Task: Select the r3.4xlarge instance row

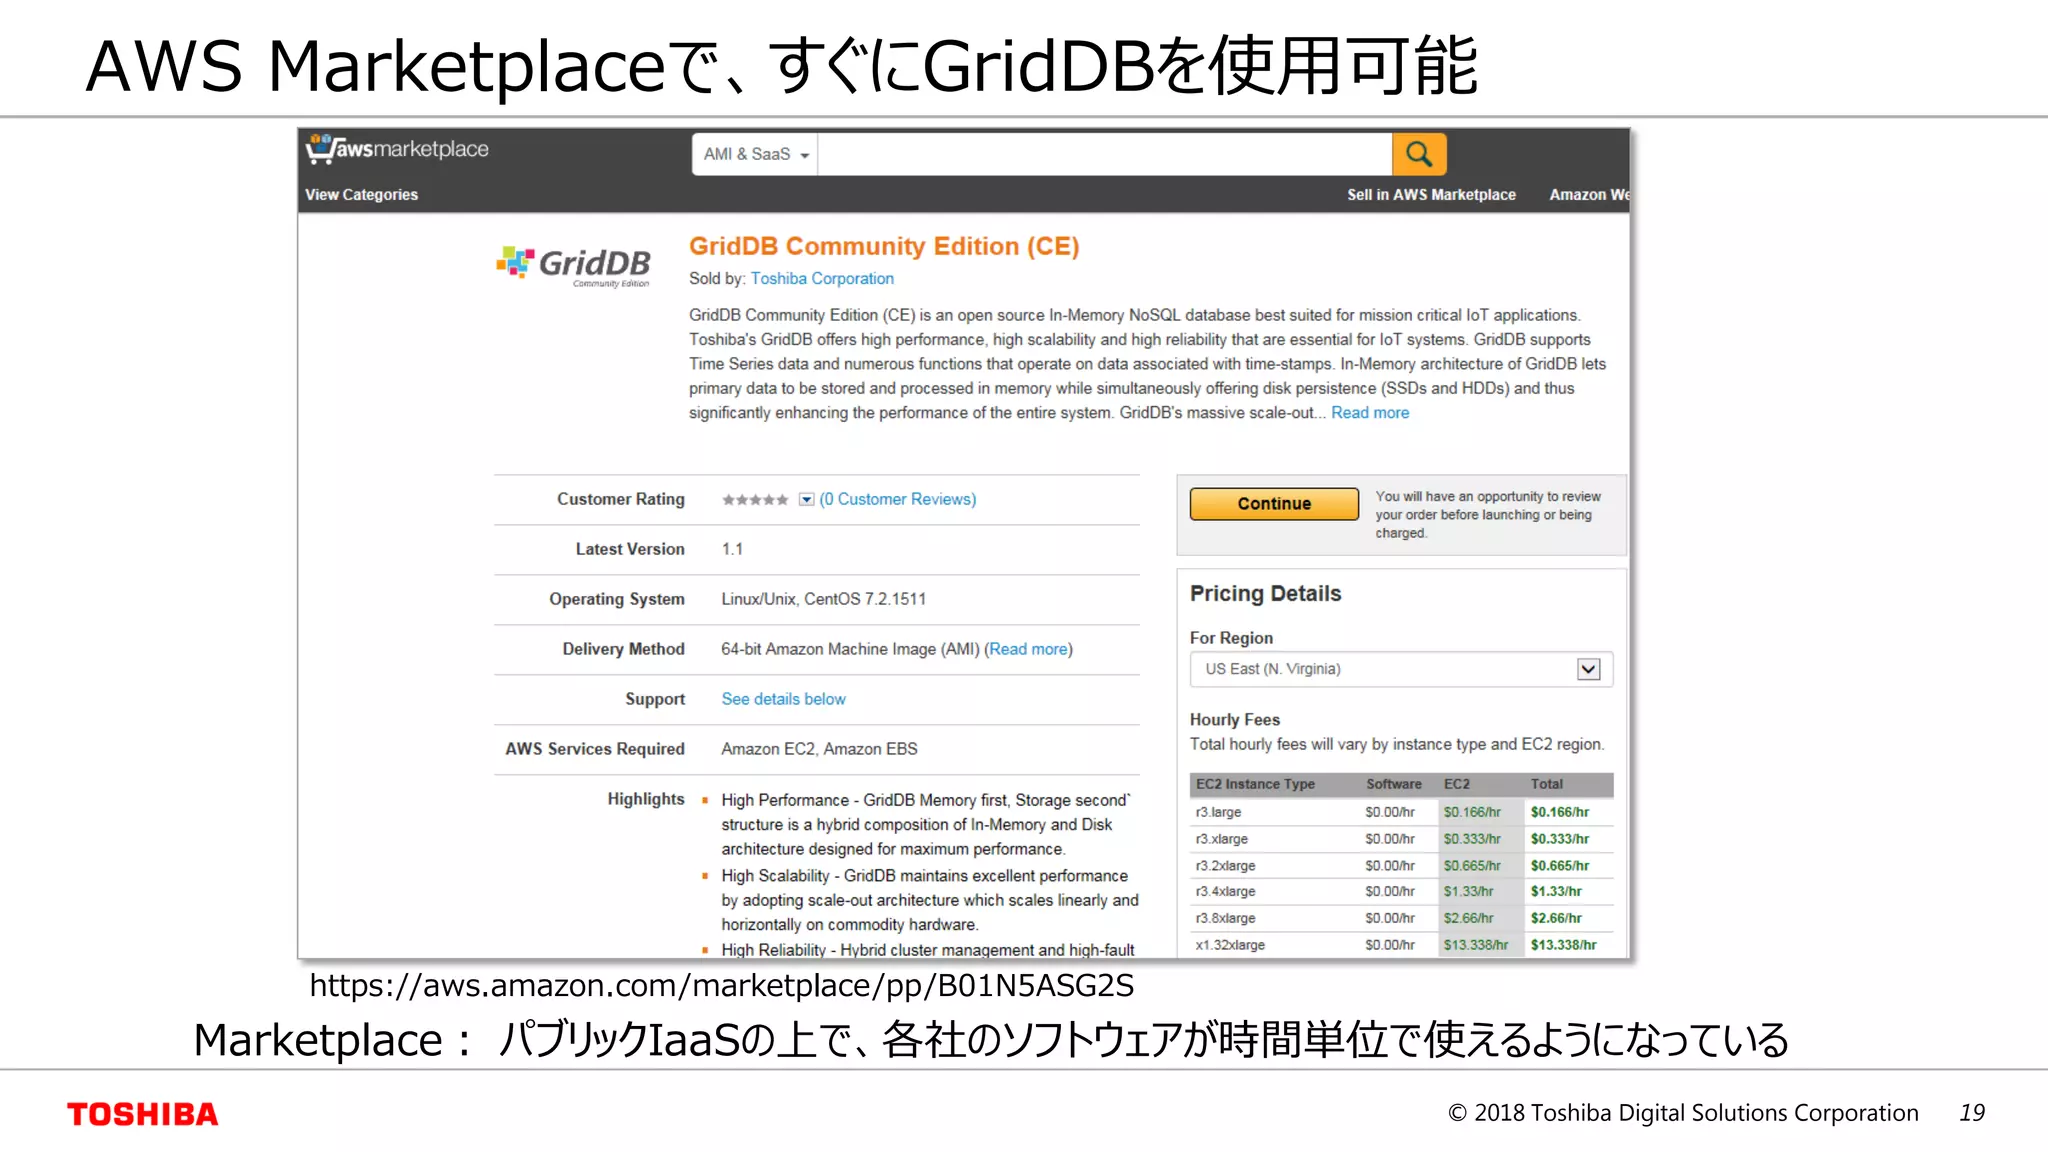Action: [1401, 891]
